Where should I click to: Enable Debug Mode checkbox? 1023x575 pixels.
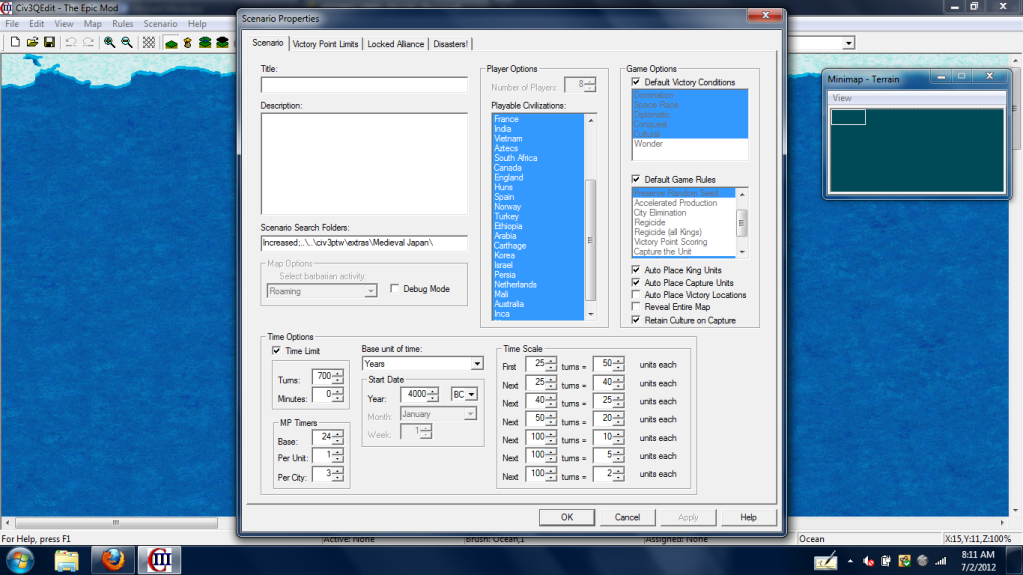point(395,288)
